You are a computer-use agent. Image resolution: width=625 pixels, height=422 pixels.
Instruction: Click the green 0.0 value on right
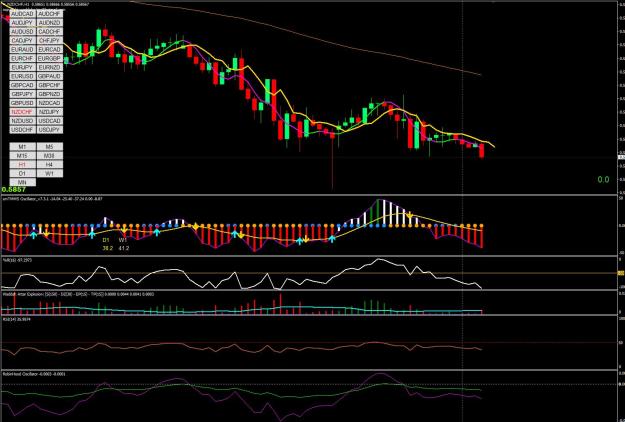(603, 180)
